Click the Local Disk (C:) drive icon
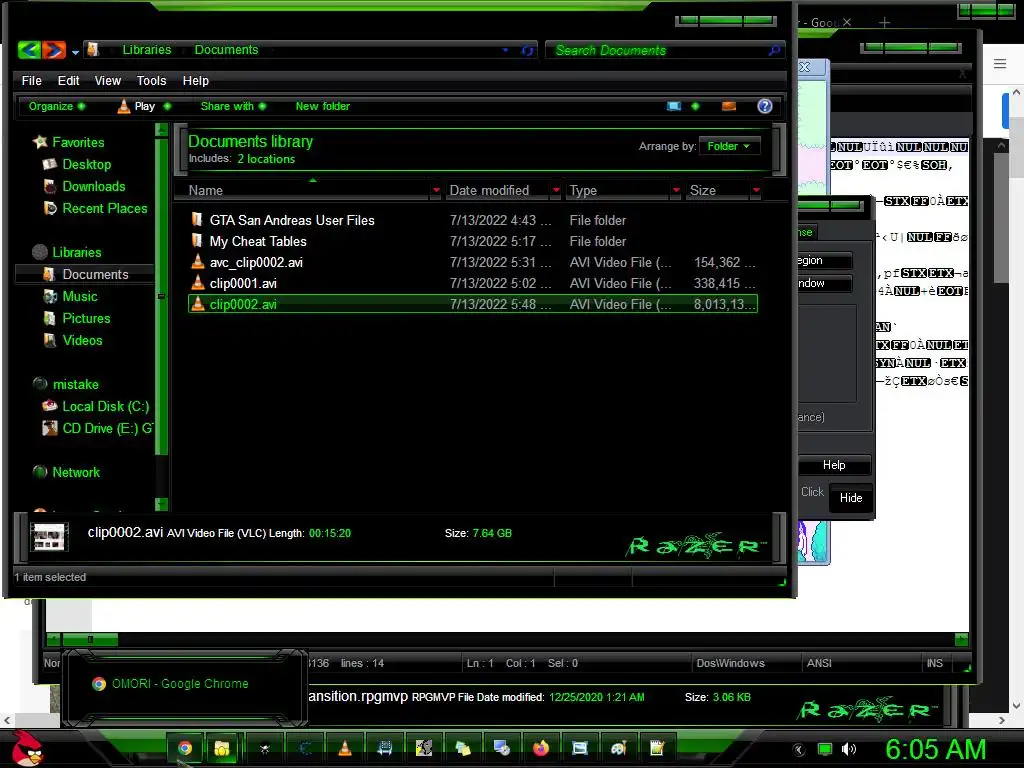The image size is (1024, 768). (50, 406)
